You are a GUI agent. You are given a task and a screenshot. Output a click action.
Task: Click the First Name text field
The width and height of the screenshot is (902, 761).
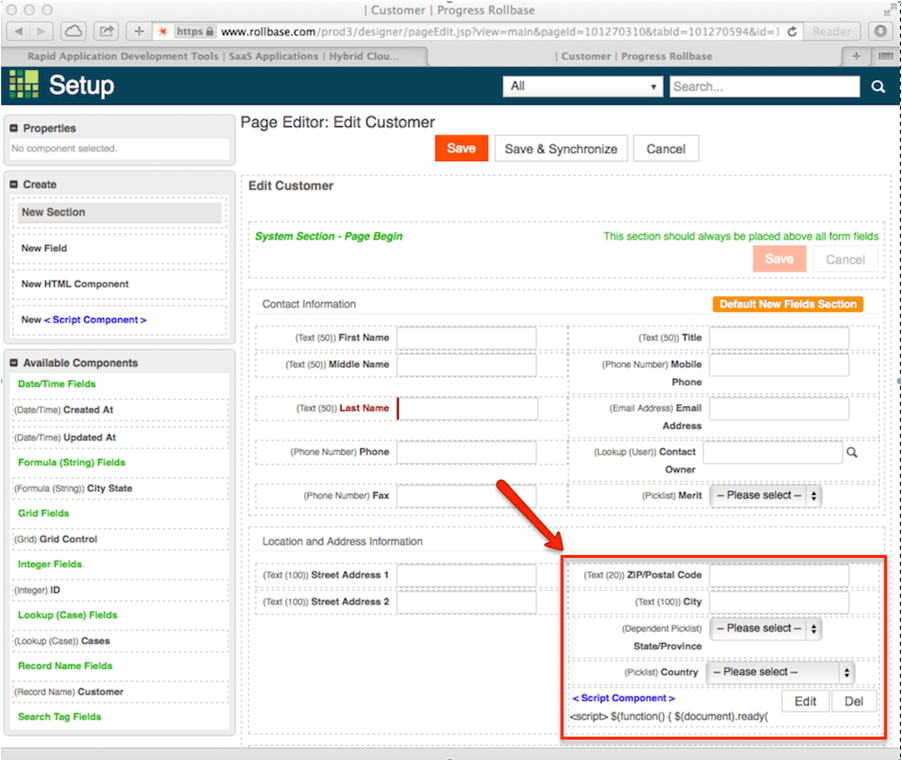tap(466, 338)
